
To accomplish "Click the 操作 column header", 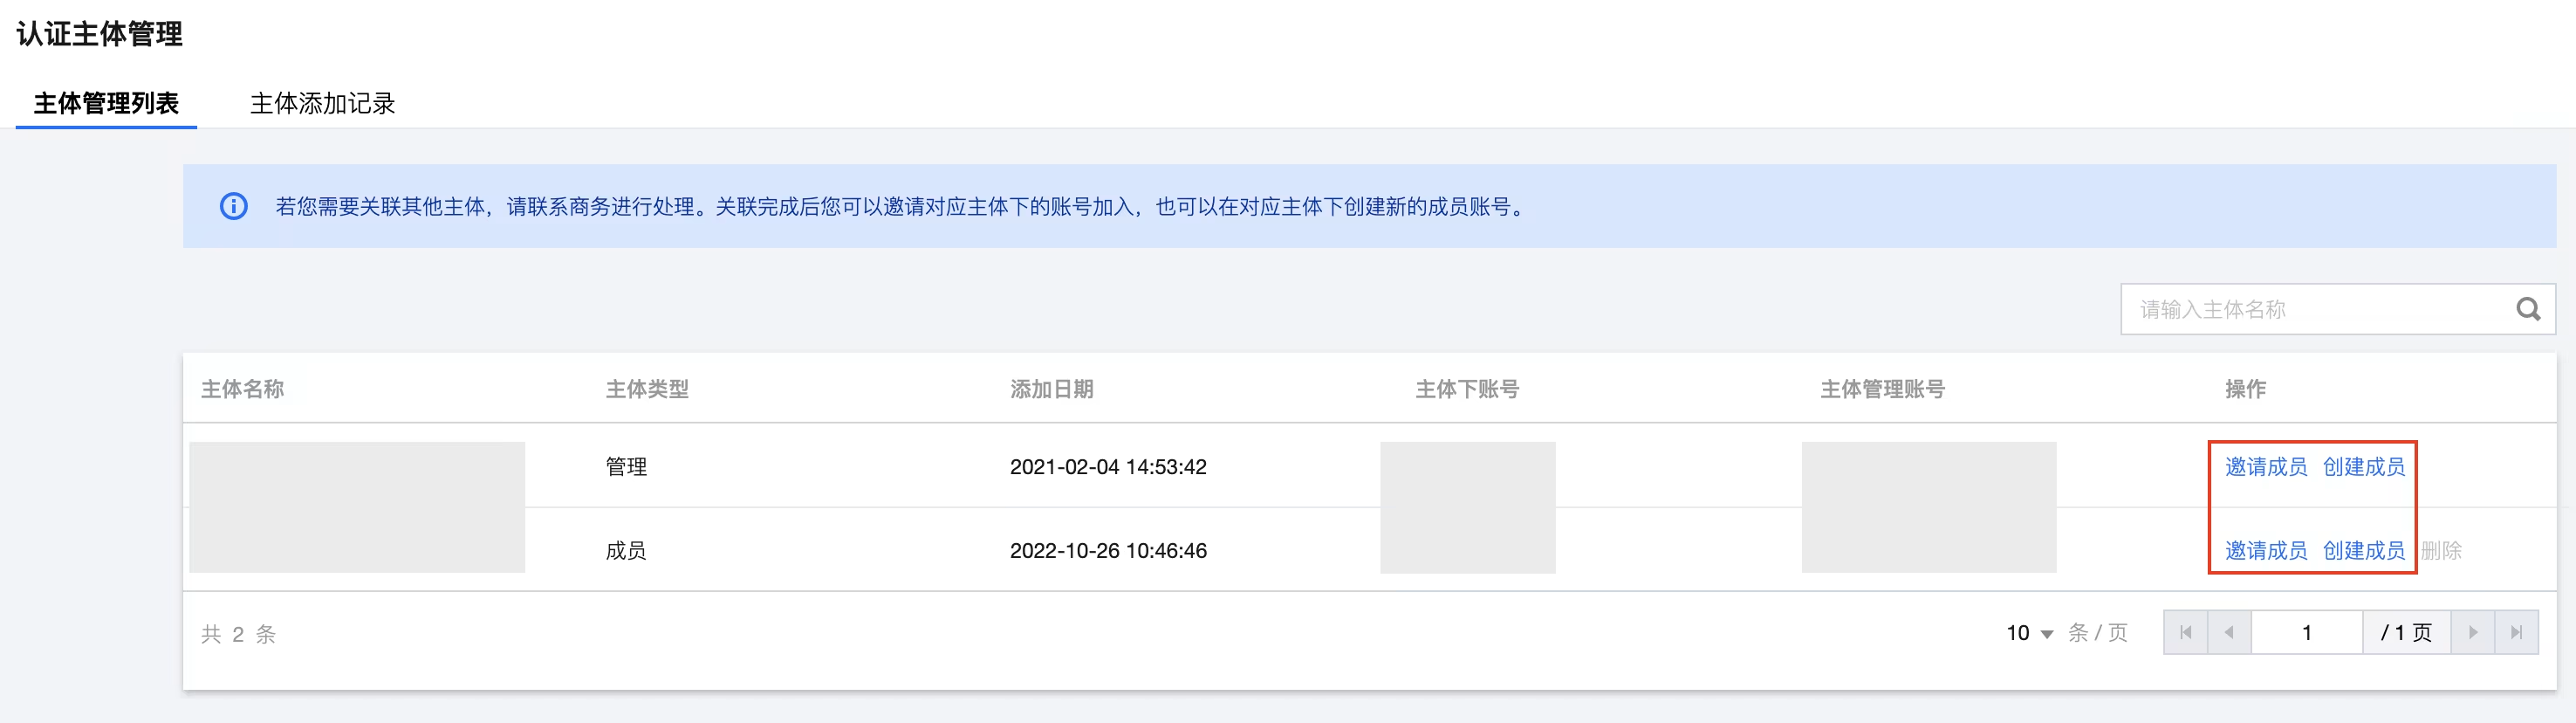I will click(x=2245, y=389).
